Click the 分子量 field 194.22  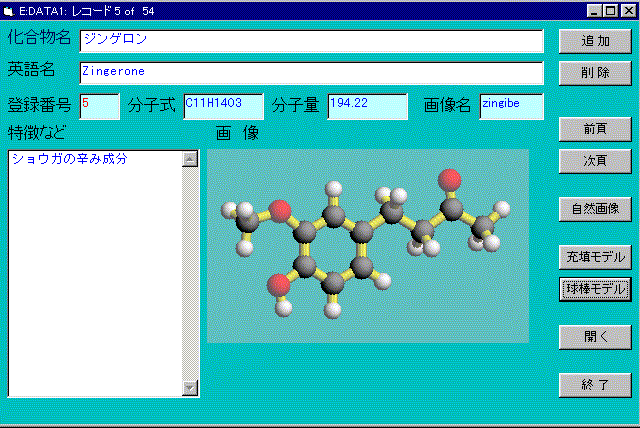[x=367, y=106]
